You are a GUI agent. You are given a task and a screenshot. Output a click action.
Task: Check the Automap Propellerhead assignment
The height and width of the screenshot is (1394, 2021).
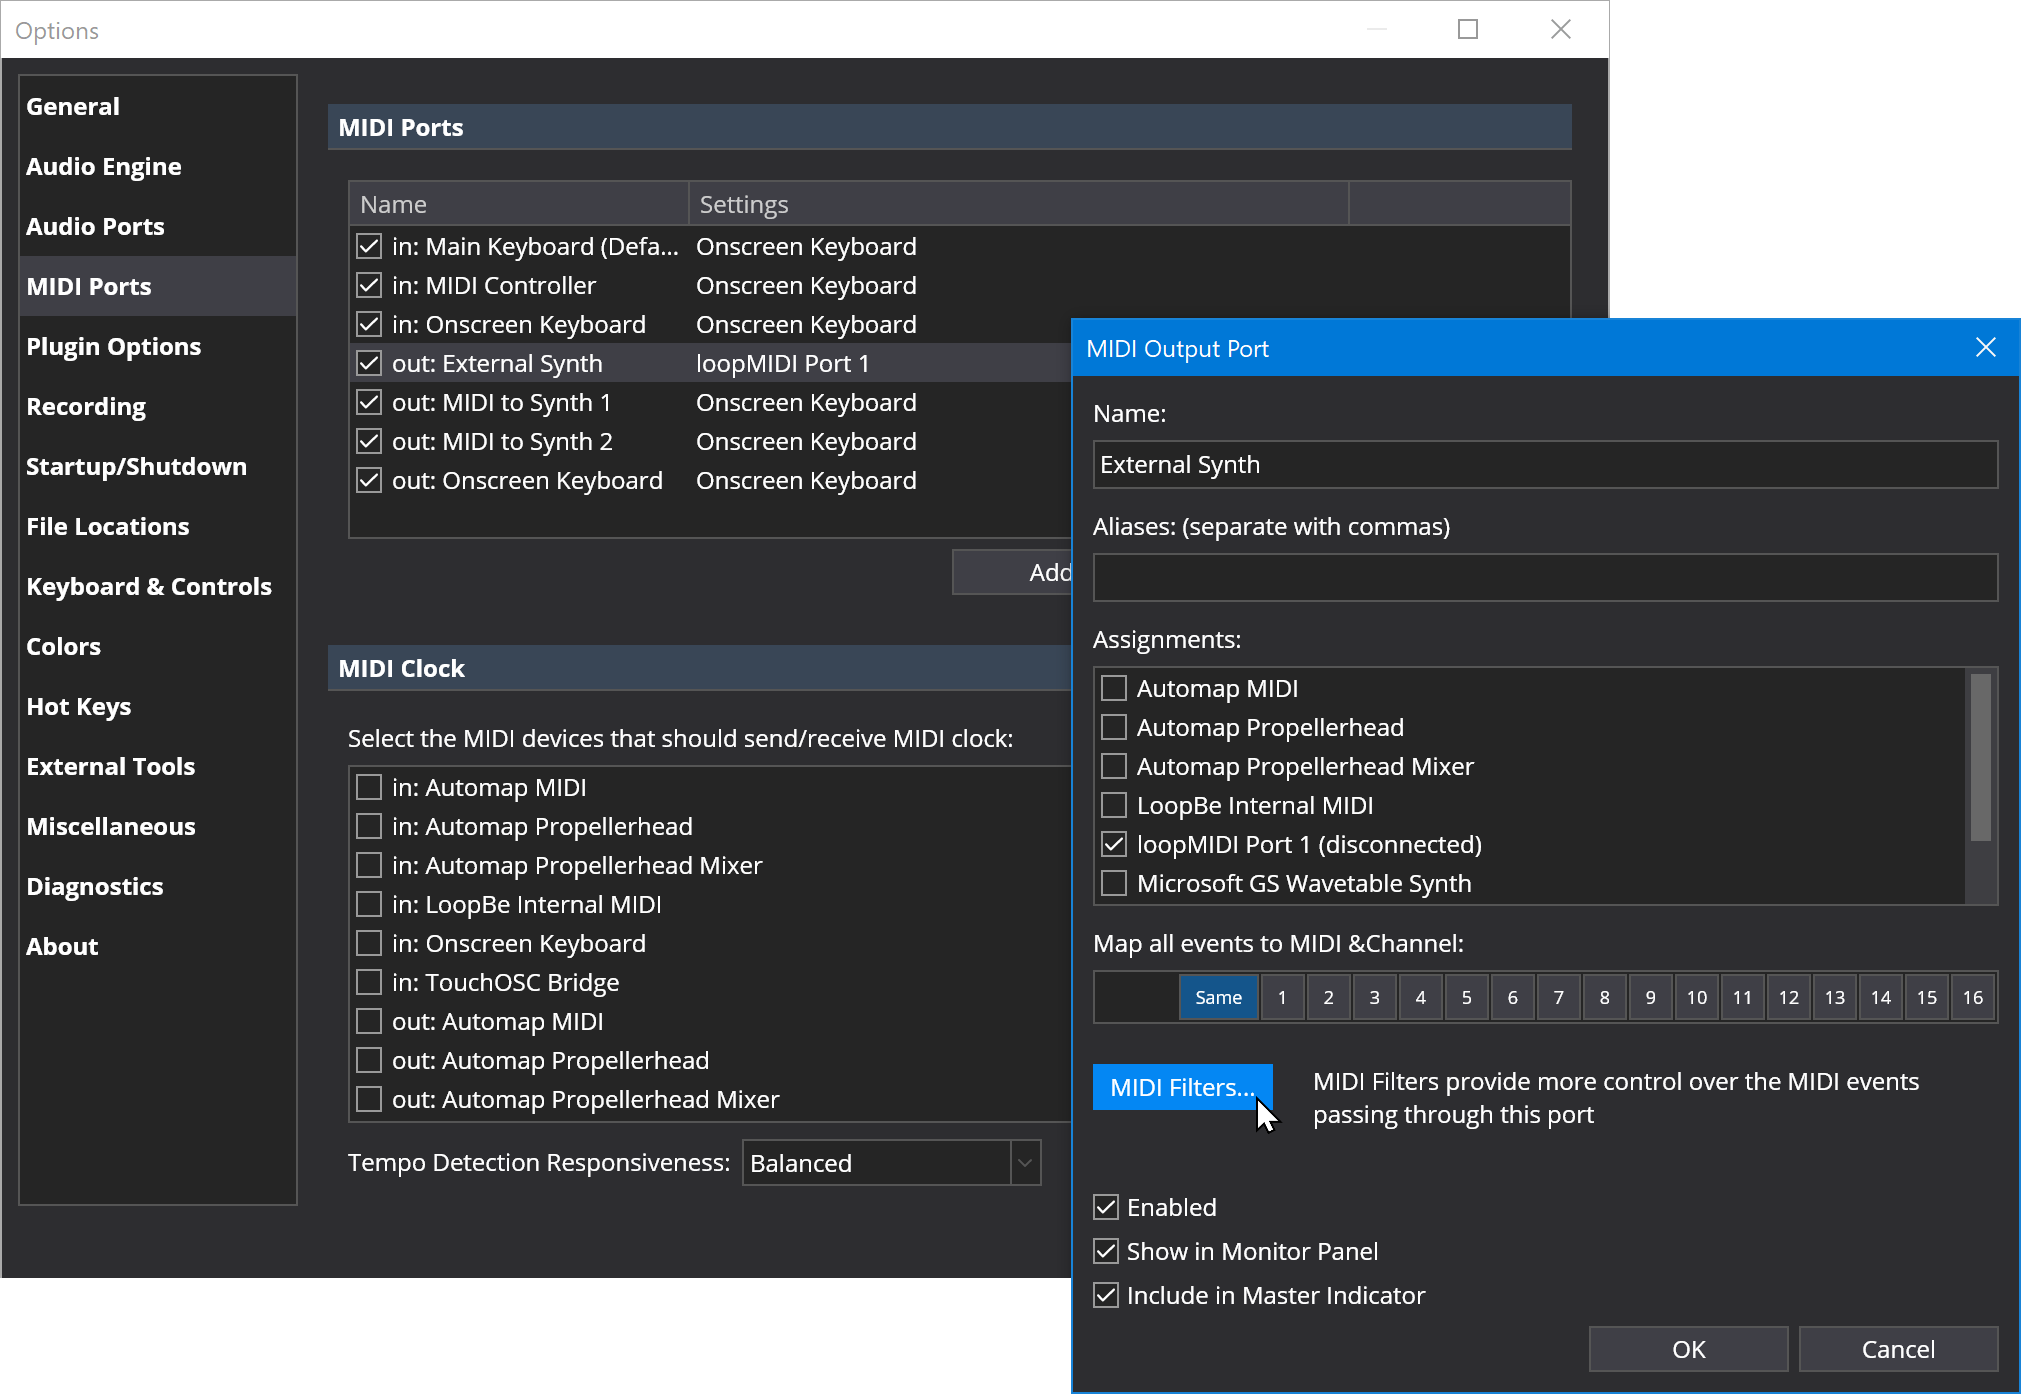[x=1114, y=727]
